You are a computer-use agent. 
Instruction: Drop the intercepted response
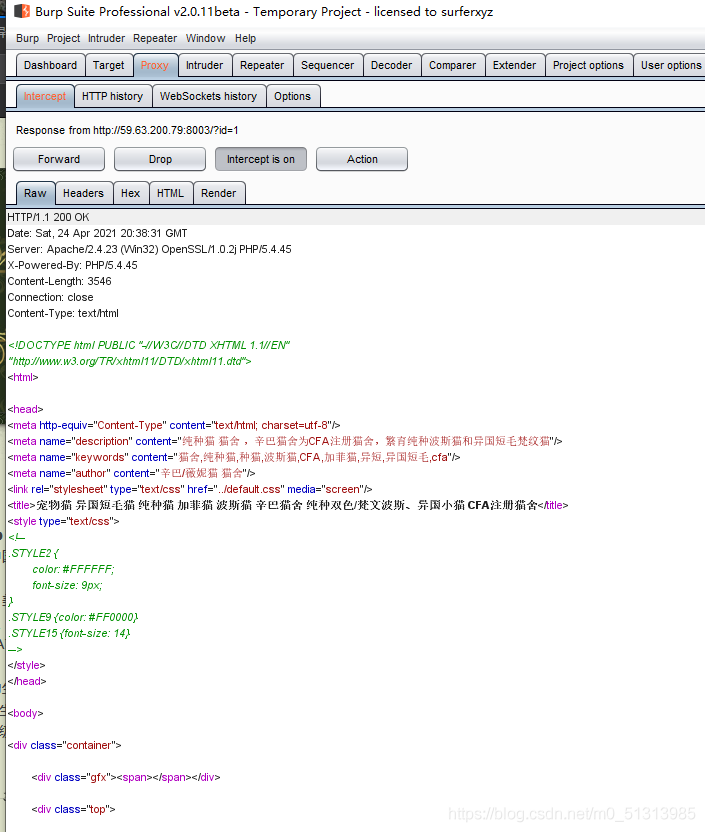click(x=160, y=159)
